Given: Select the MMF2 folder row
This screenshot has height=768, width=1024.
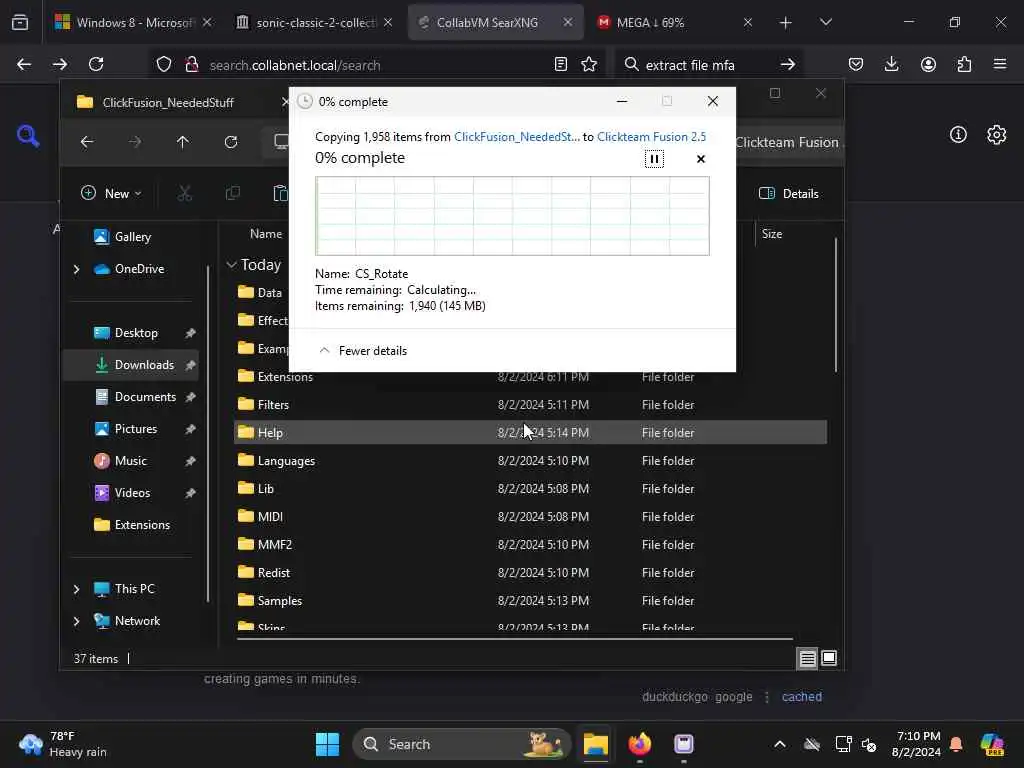Looking at the screenshot, I should (x=530, y=545).
